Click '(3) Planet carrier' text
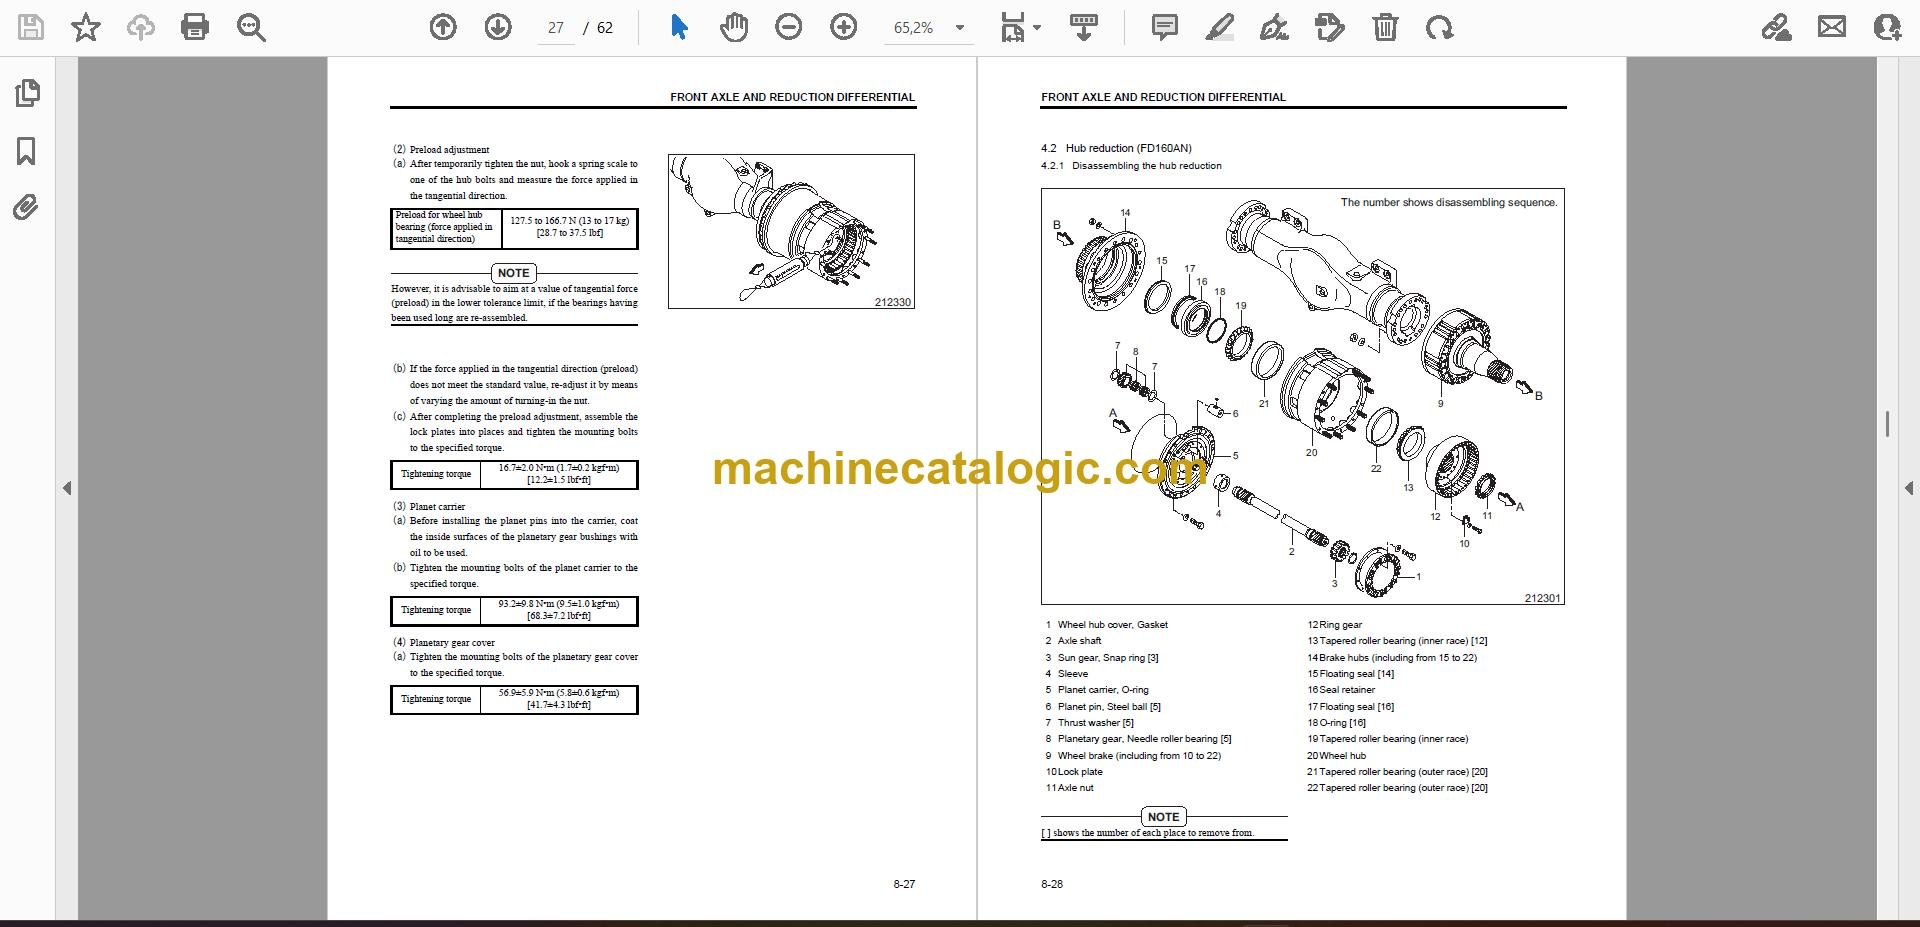 click(x=429, y=507)
